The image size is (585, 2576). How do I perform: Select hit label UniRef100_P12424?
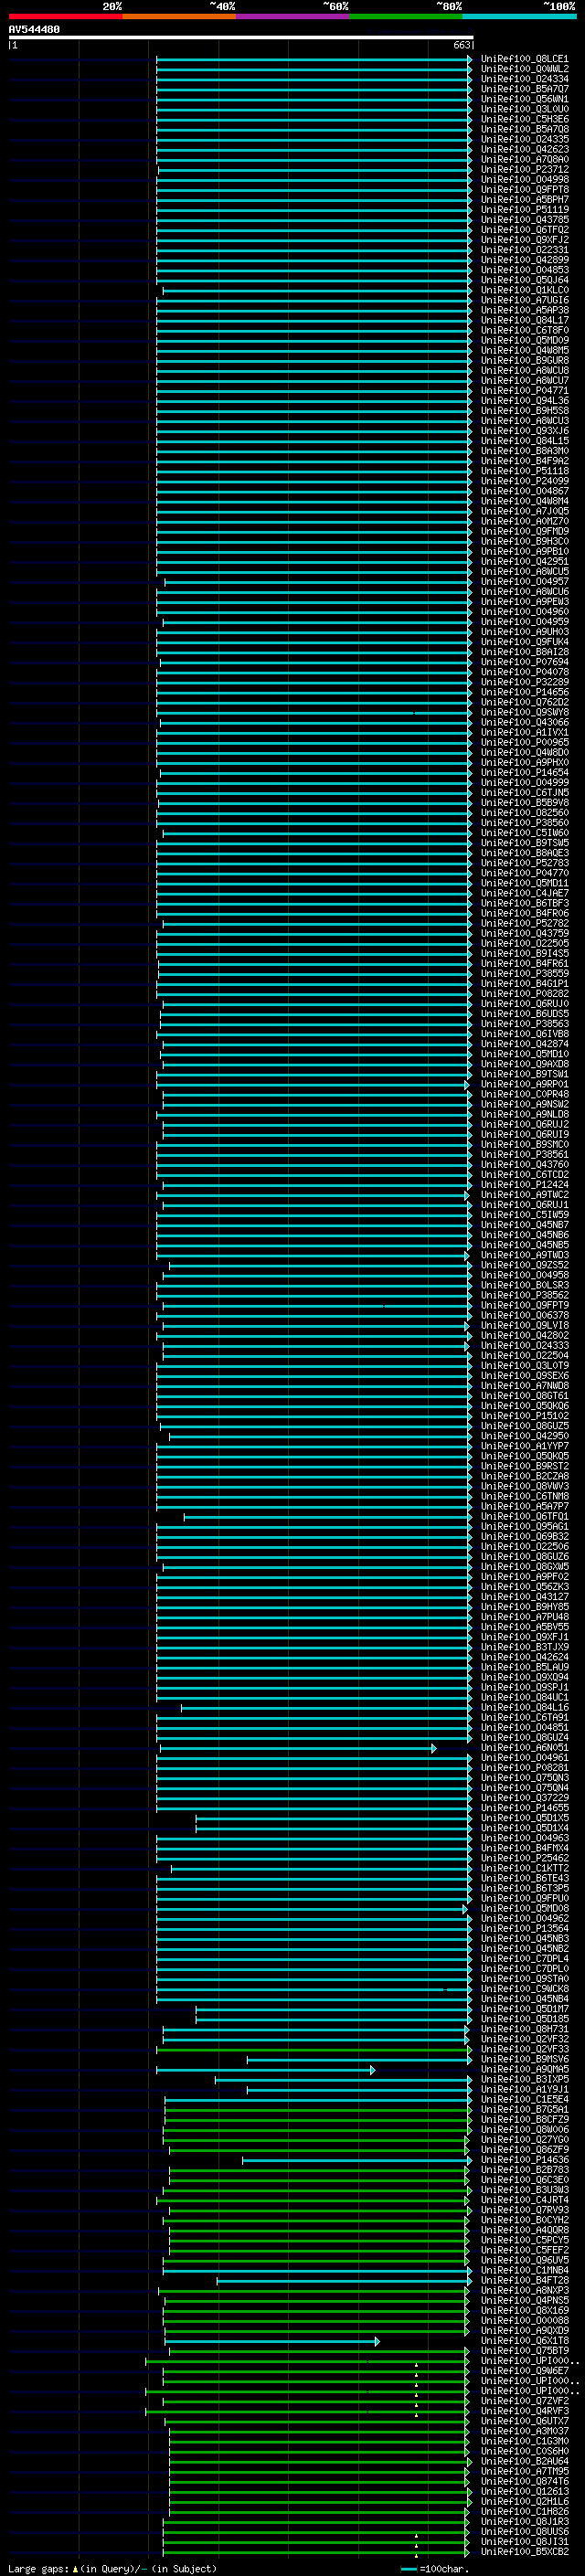[x=524, y=1184]
